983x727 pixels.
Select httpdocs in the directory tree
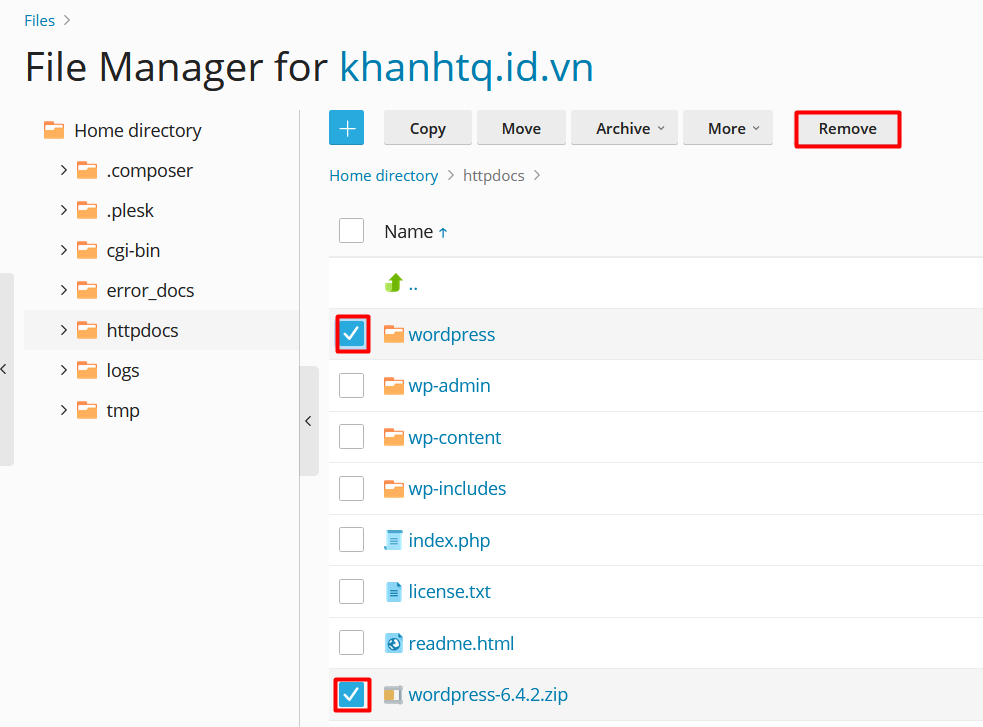142,330
